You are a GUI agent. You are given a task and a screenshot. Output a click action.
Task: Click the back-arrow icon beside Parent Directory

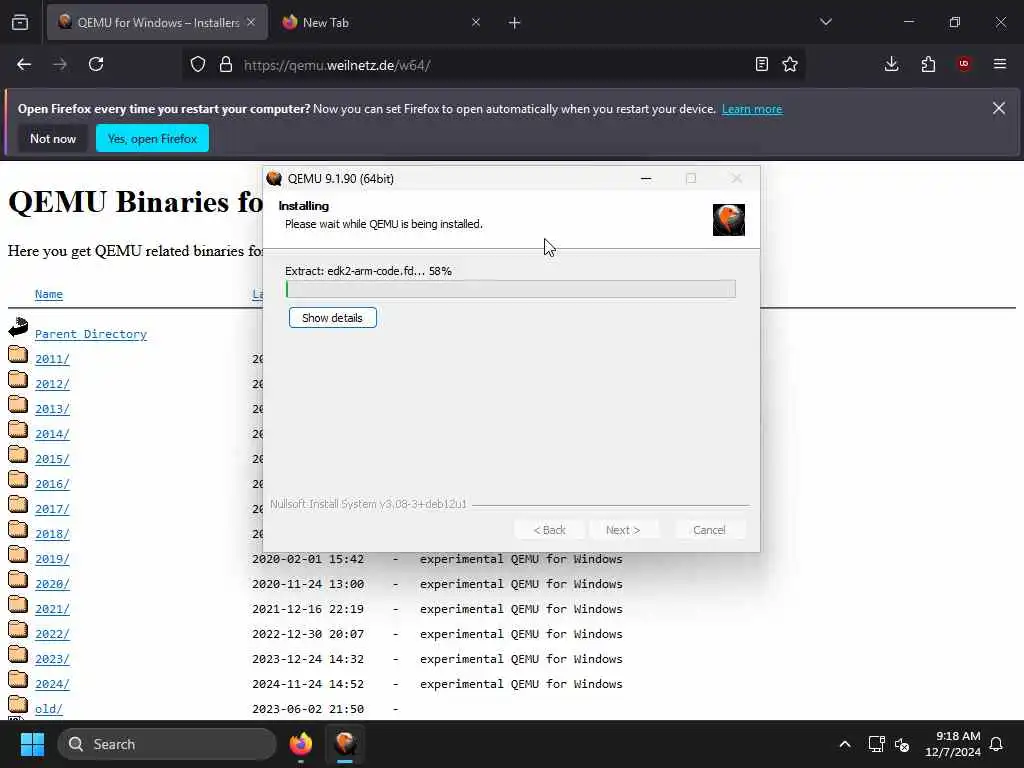[18, 327]
